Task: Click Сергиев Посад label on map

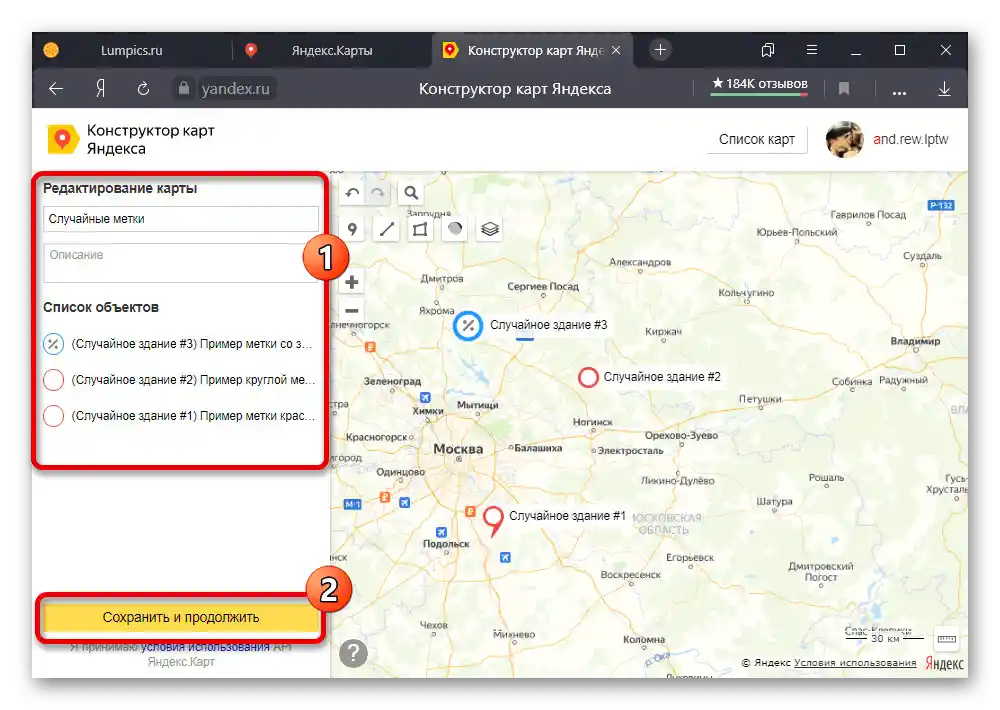Action: click(543, 286)
